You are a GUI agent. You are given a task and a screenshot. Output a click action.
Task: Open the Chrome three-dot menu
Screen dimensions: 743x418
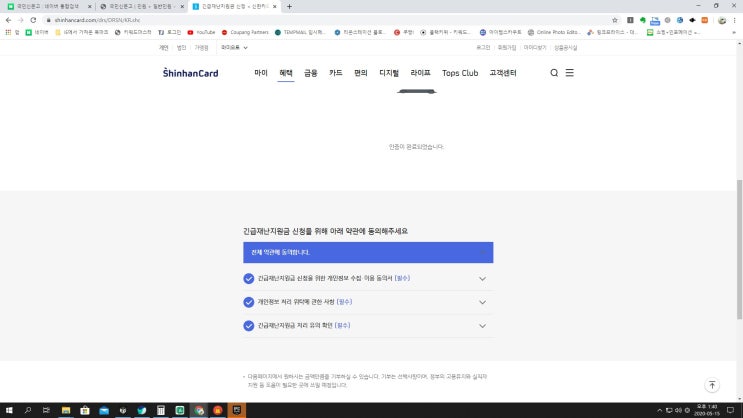pyautogui.click(x=734, y=20)
